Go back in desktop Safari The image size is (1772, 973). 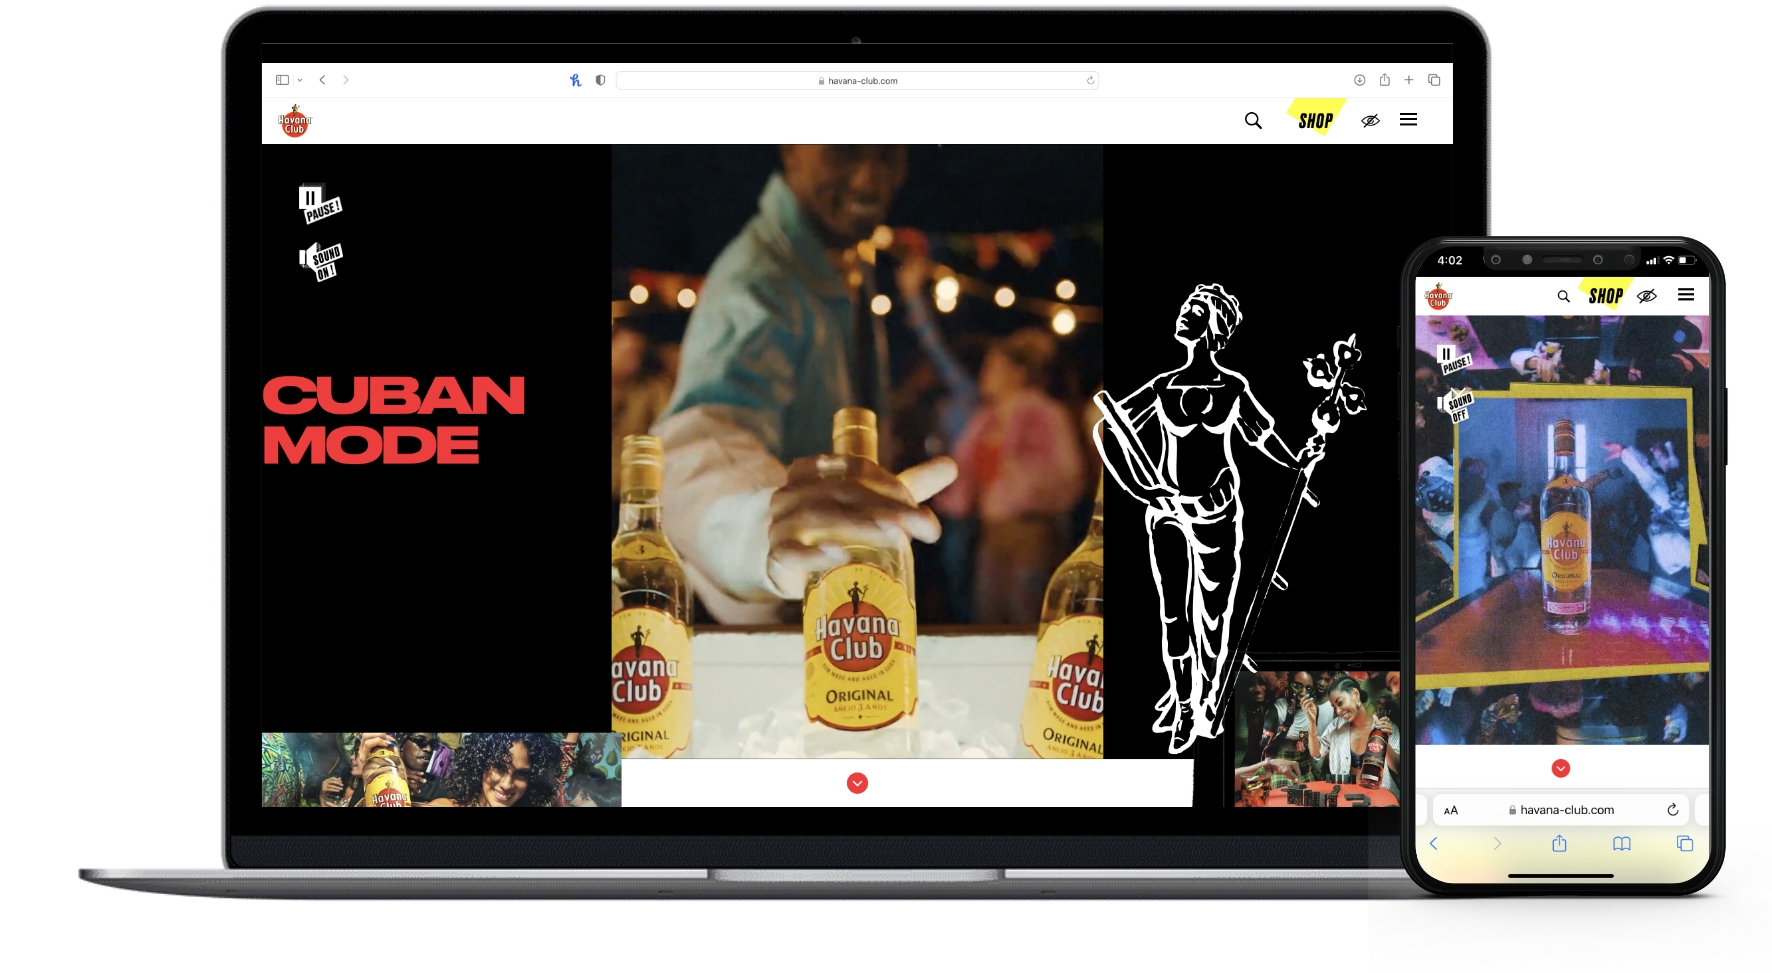pos(322,80)
